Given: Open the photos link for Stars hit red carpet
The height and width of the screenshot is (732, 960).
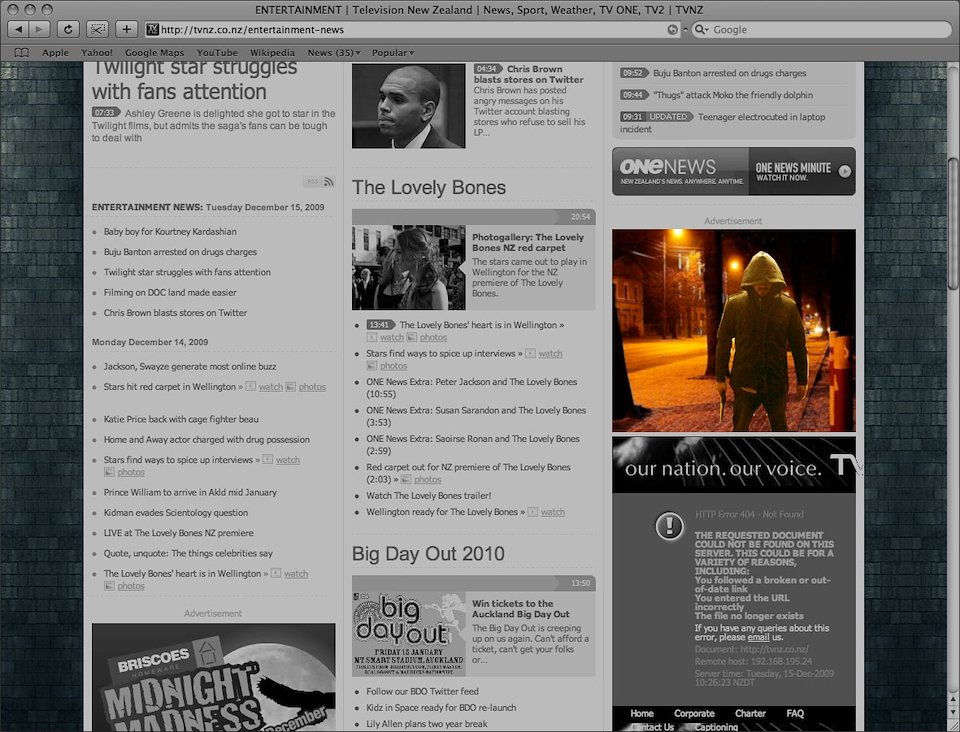Looking at the screenshot, I should [x=312, y=387].
